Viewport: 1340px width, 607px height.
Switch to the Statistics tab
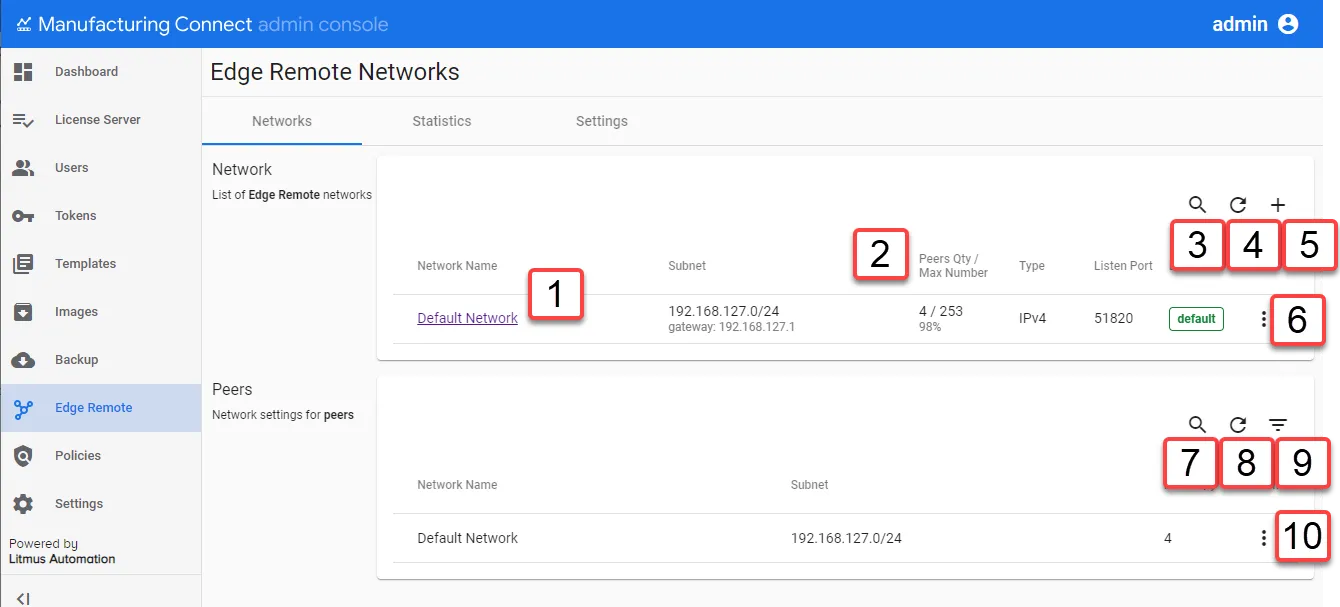click(x=442, y=121)
